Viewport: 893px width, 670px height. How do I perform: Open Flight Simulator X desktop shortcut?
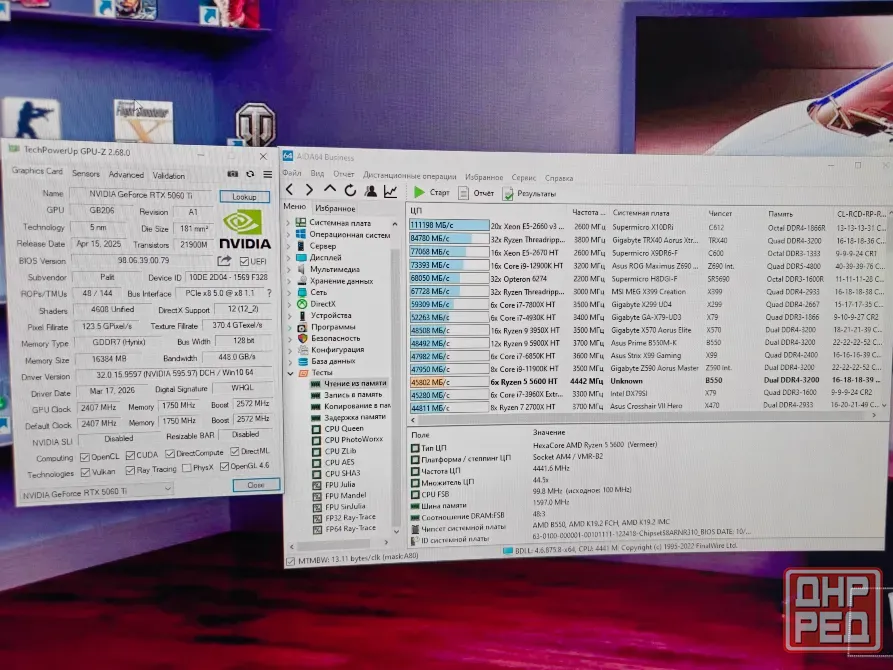[x=143, y=121]
